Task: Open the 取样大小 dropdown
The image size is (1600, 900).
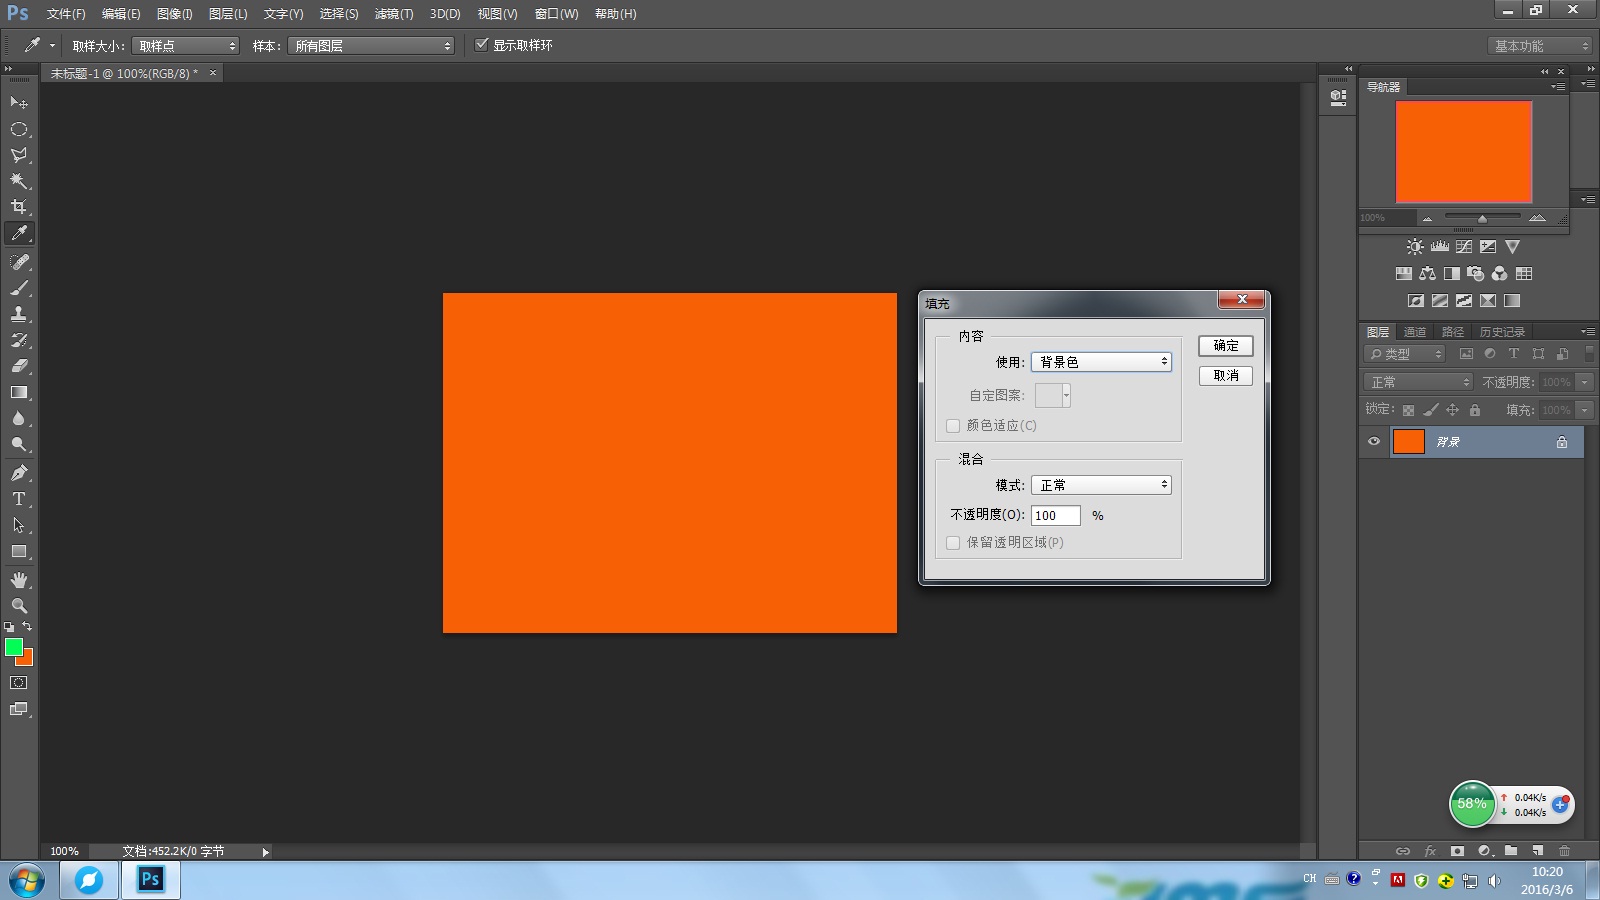Action: 186,46
